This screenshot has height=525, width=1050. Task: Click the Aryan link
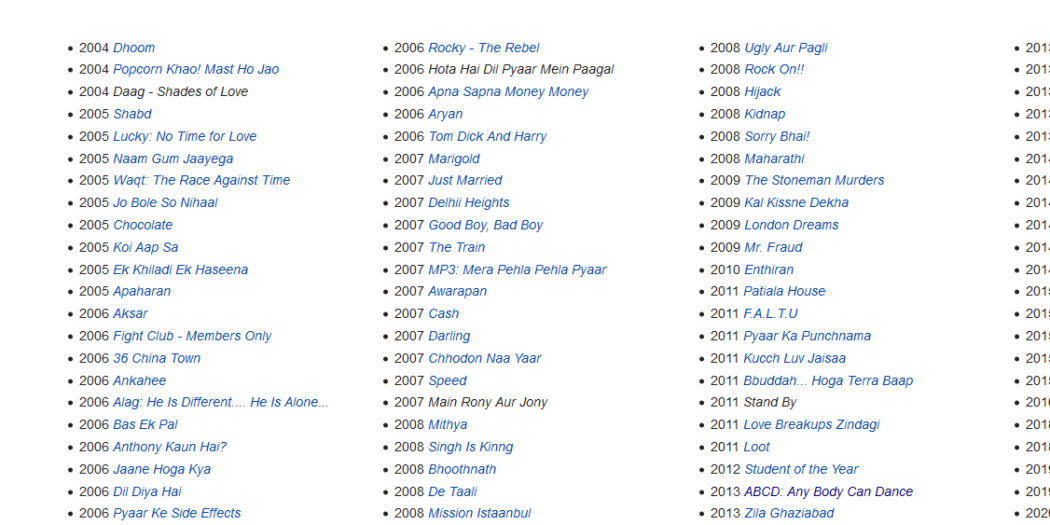445,114
